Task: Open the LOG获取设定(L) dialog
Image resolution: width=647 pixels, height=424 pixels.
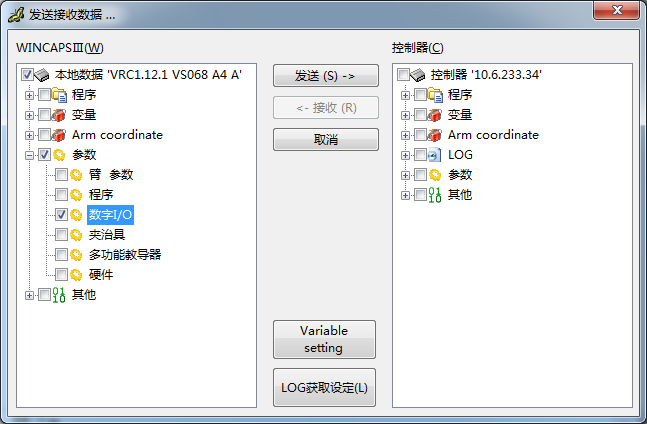Action: pyautogui.click(x=324, y=388)
